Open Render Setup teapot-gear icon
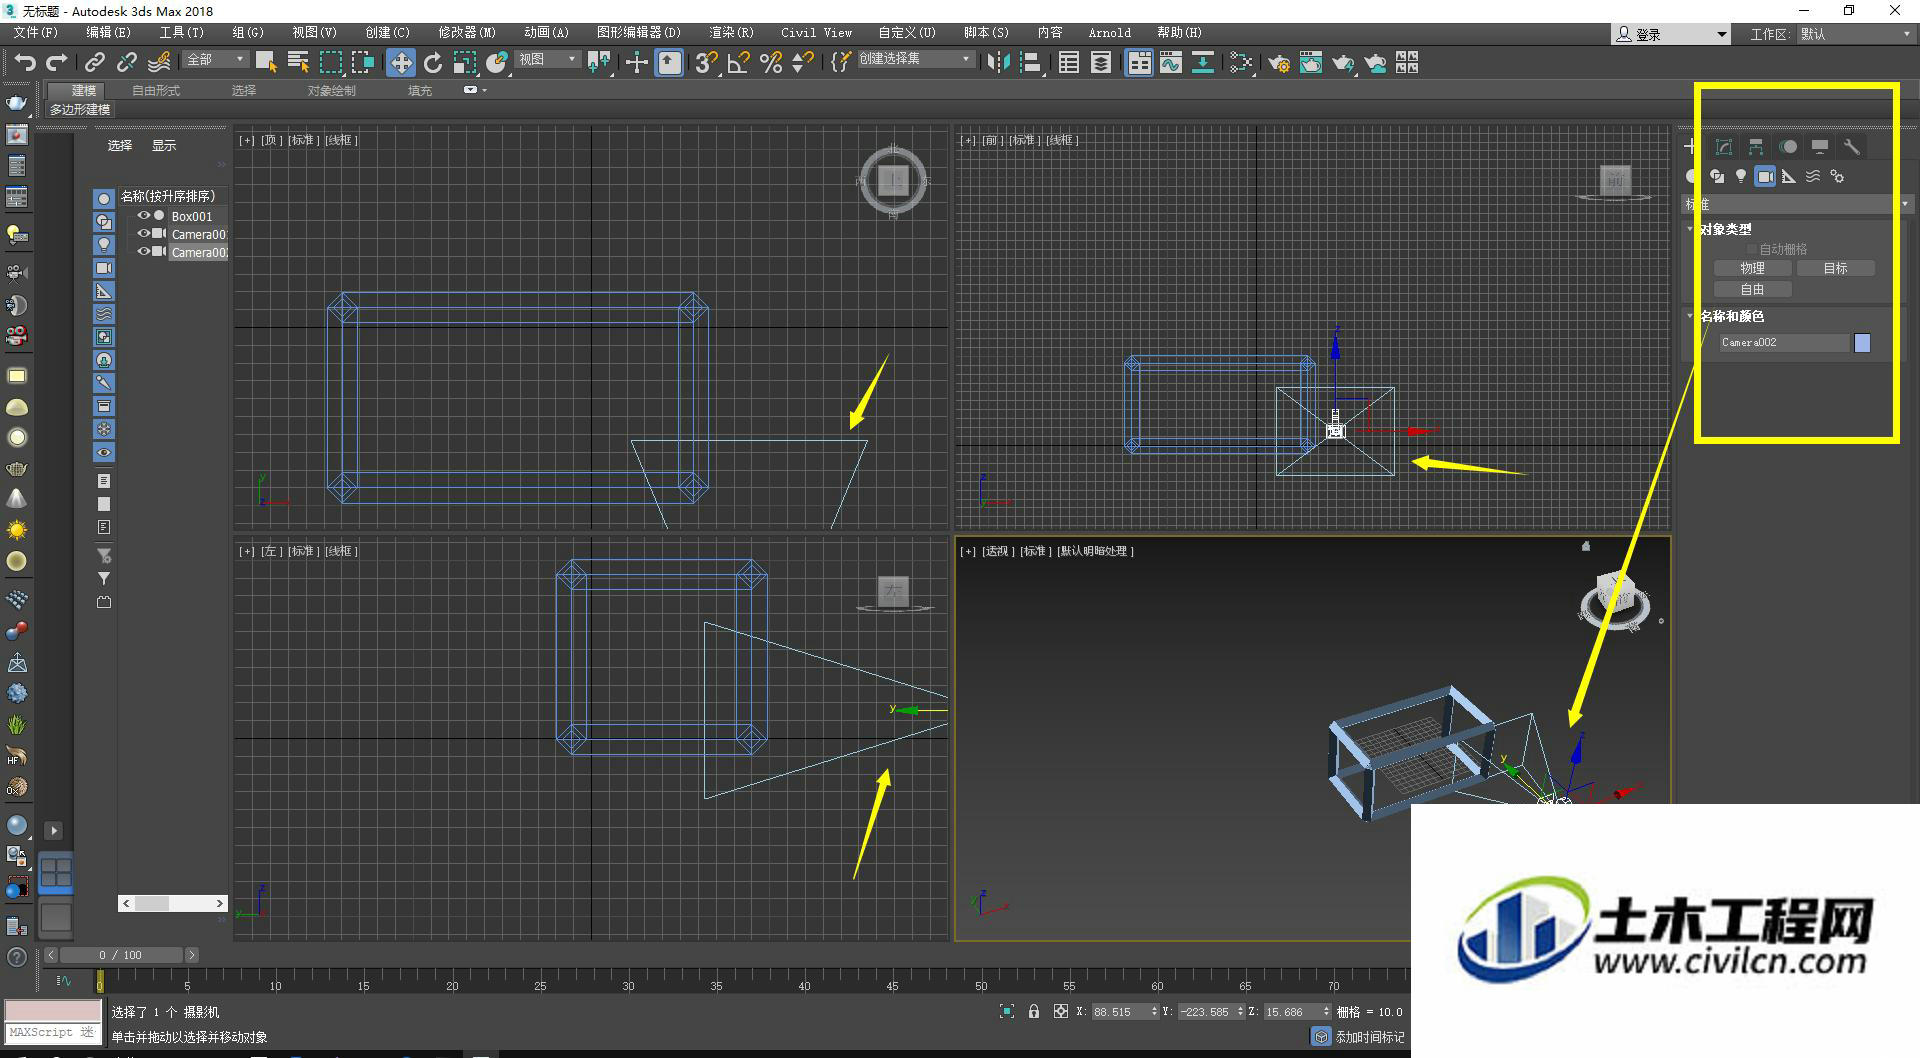 pyautogui.click(x=1279, y=62)
